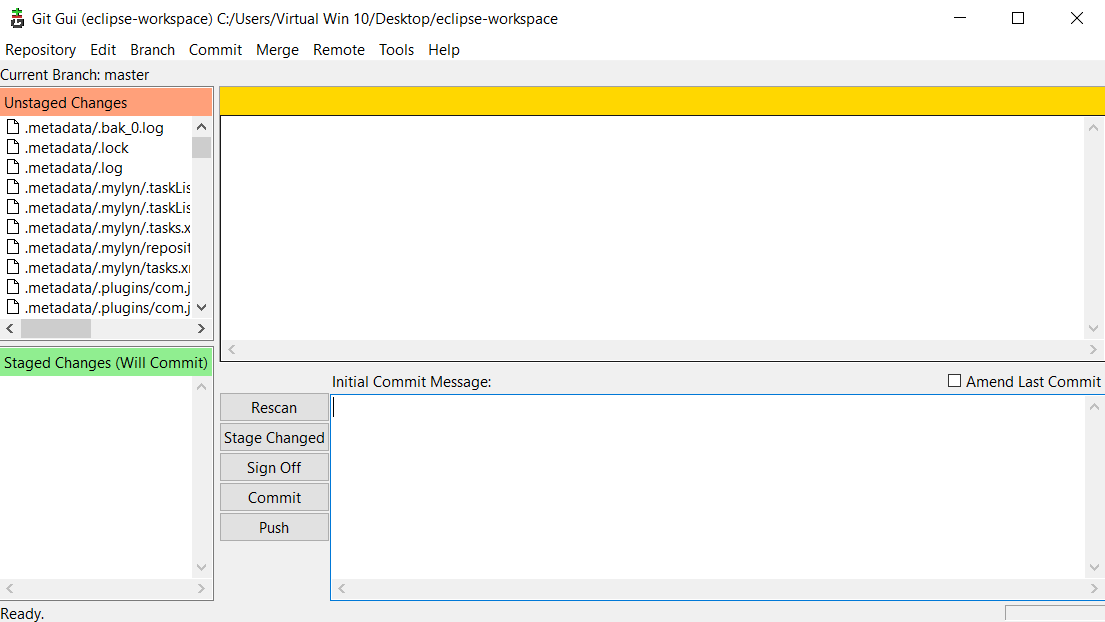Click the Sign Off button
Viewport: 1105px width, 622px height.
click(x=274, y=468)
